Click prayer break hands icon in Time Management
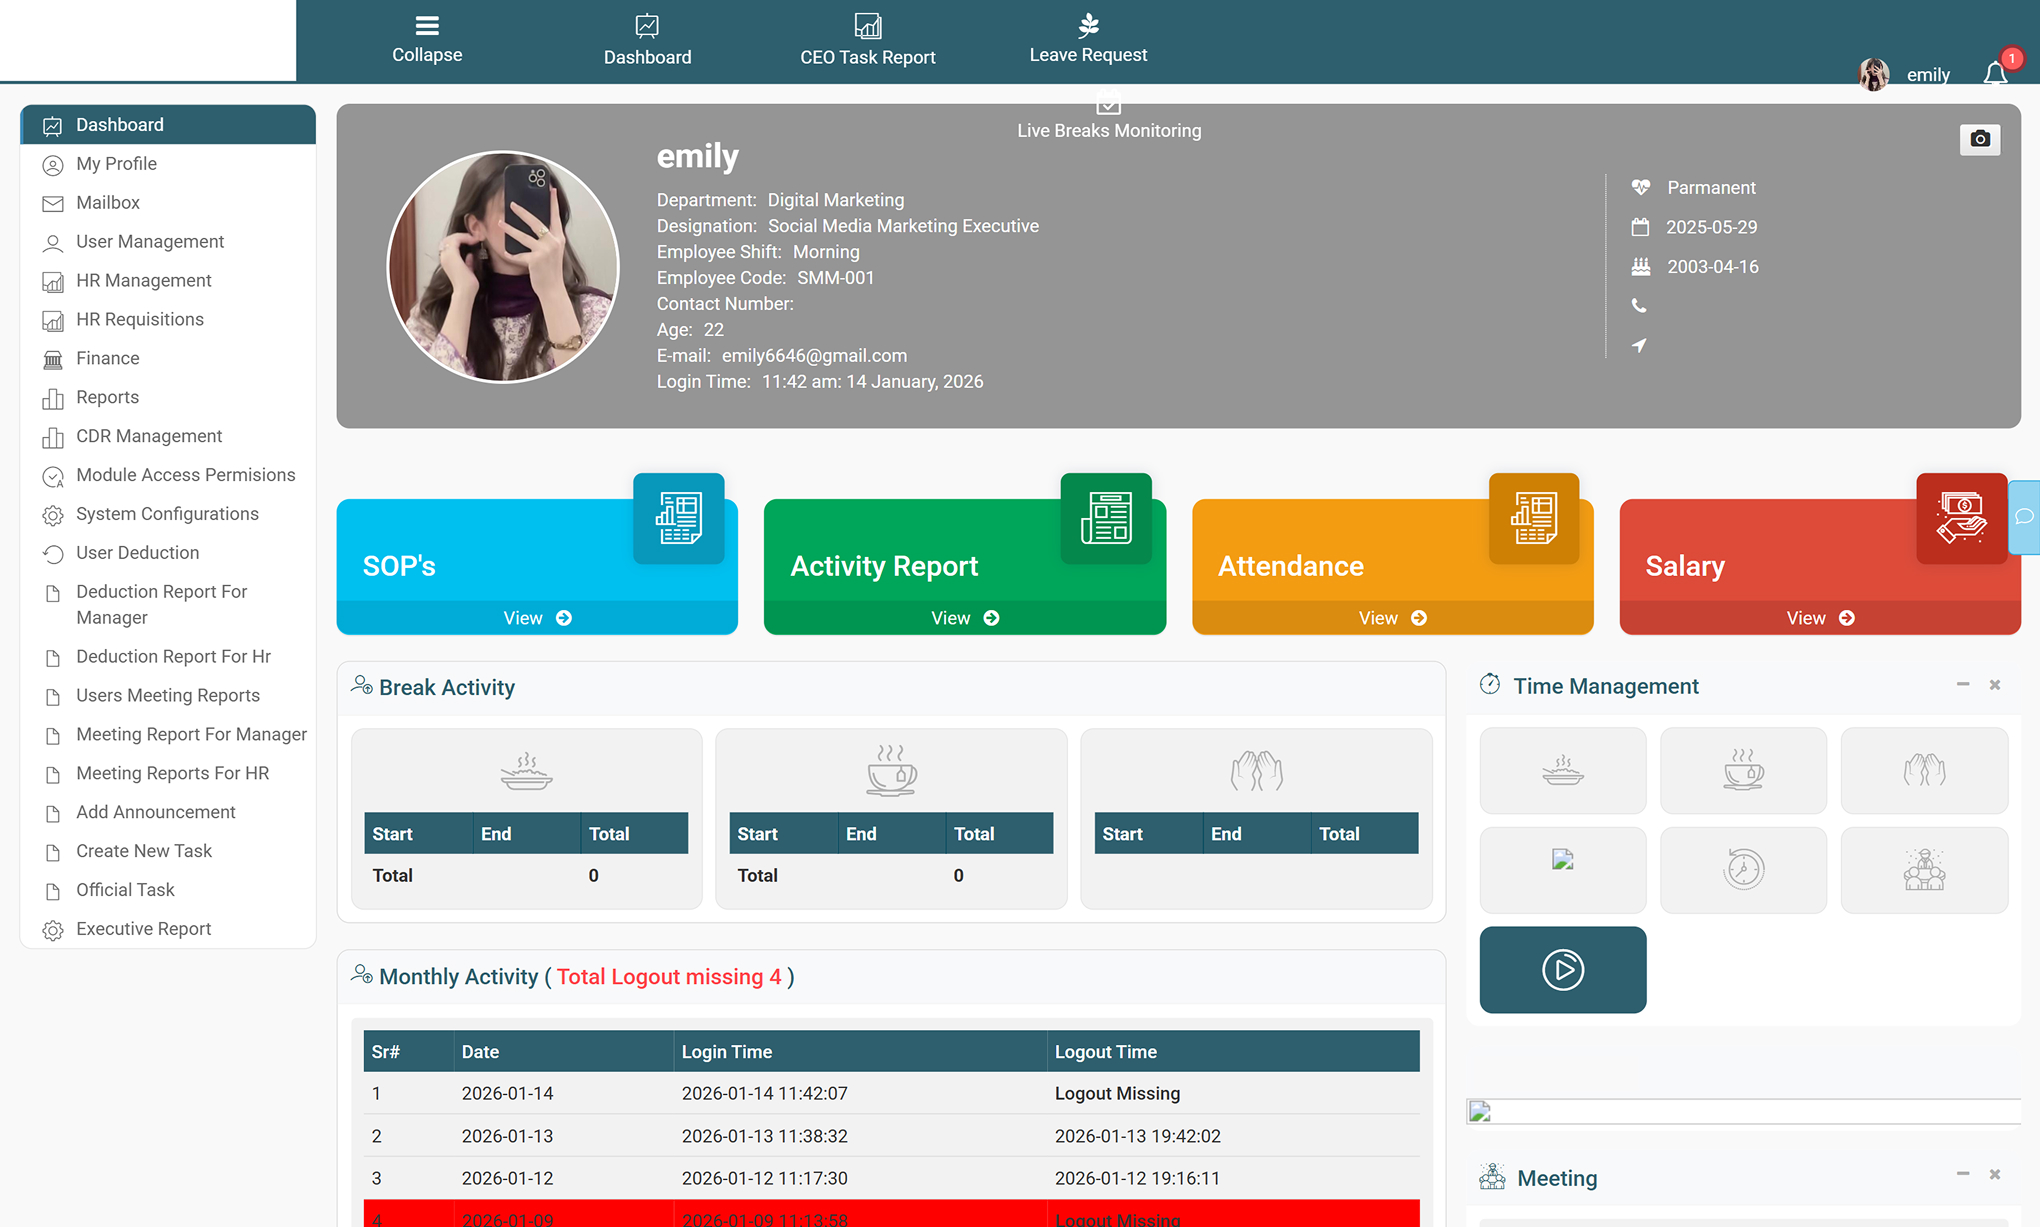Screen dimensions: 2040x1227 click(1924, 770)
